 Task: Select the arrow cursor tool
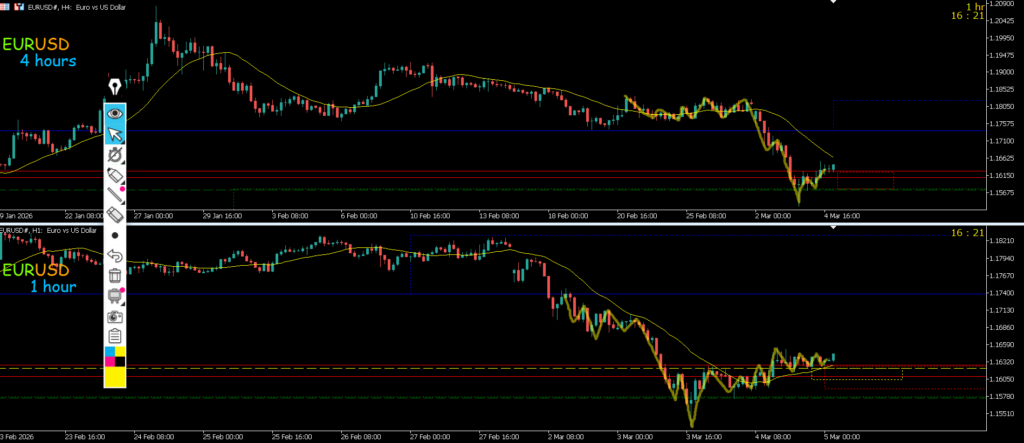[x=115, y=134]
